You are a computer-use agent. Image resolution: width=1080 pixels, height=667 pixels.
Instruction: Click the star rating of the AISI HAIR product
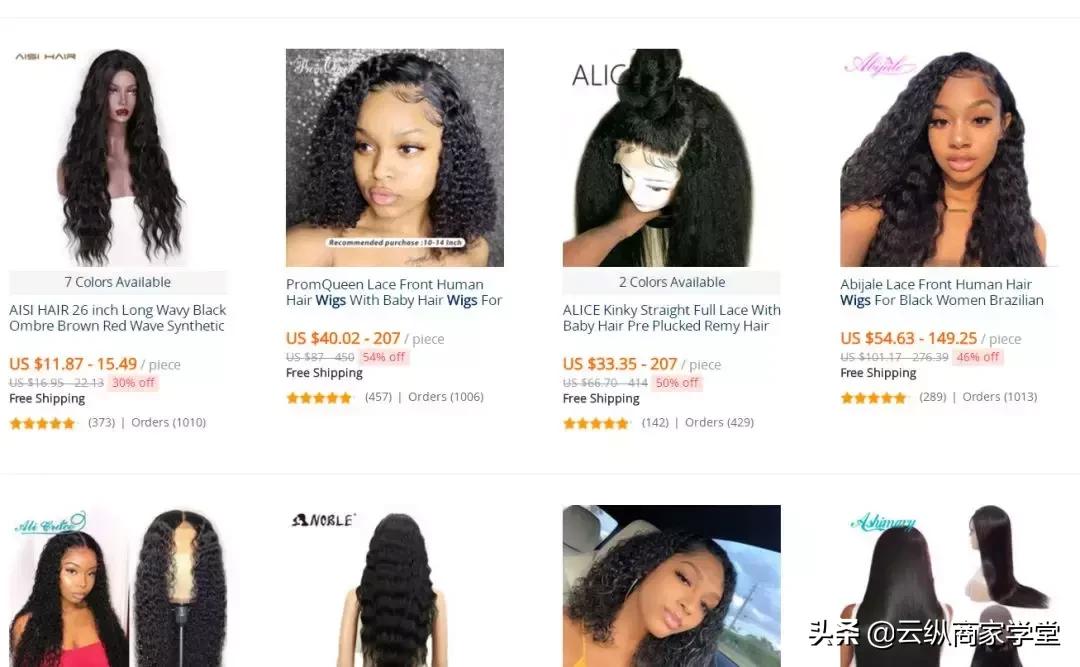coord(43,423)
